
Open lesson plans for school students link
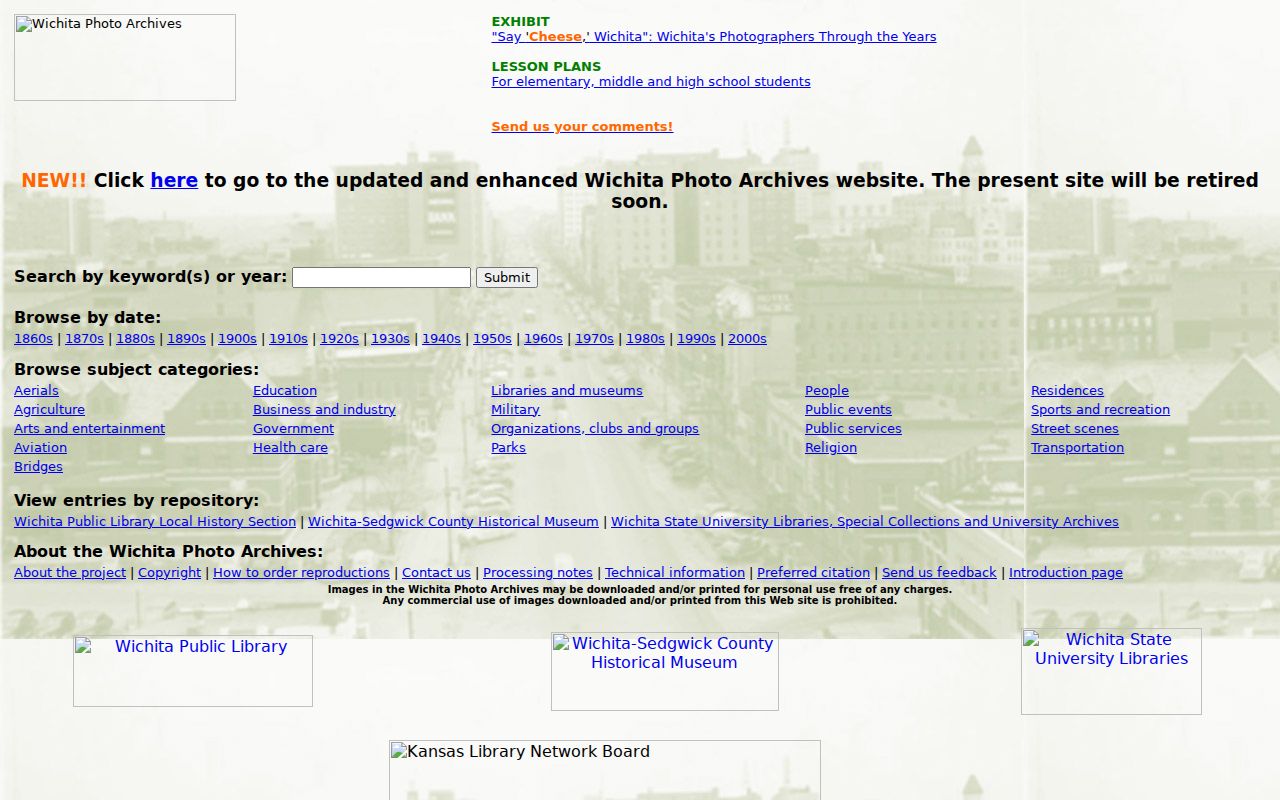(x=651, y=82)
